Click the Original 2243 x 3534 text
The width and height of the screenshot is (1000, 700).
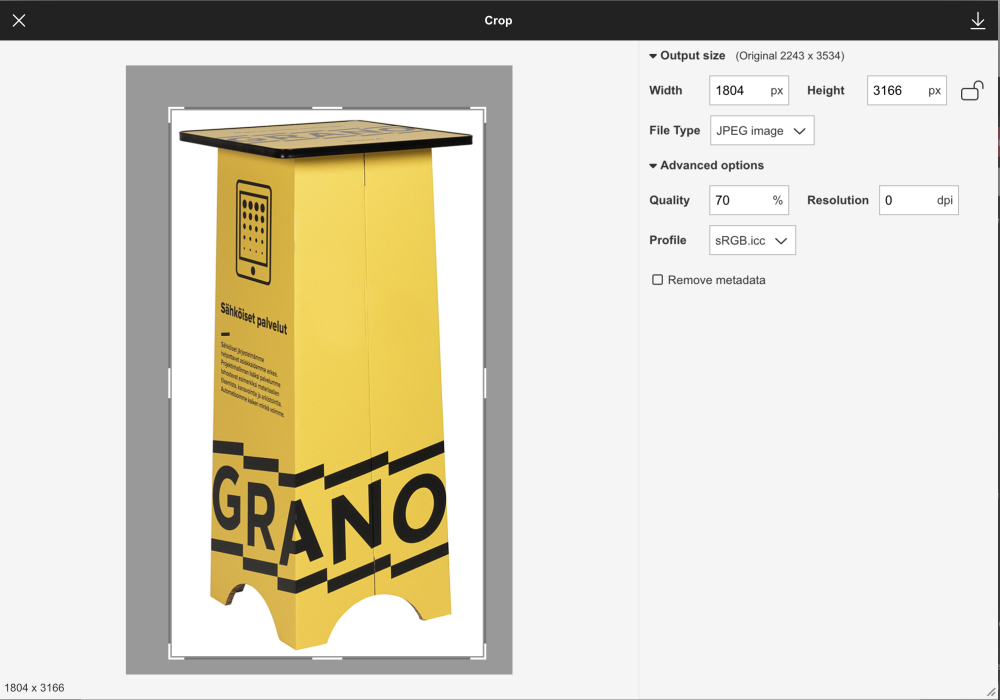point(790,56)
